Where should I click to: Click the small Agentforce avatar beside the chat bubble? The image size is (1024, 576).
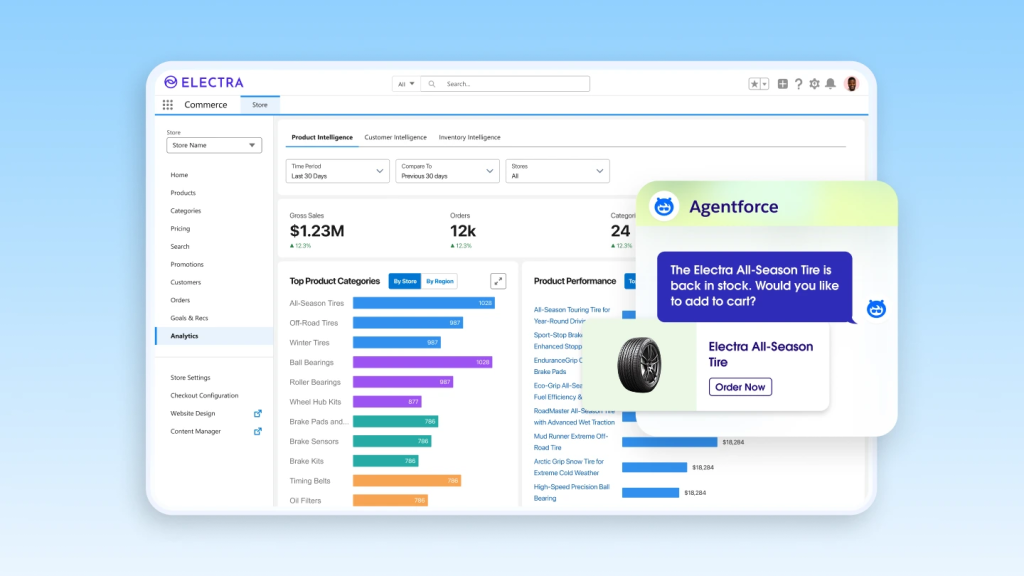876,309
